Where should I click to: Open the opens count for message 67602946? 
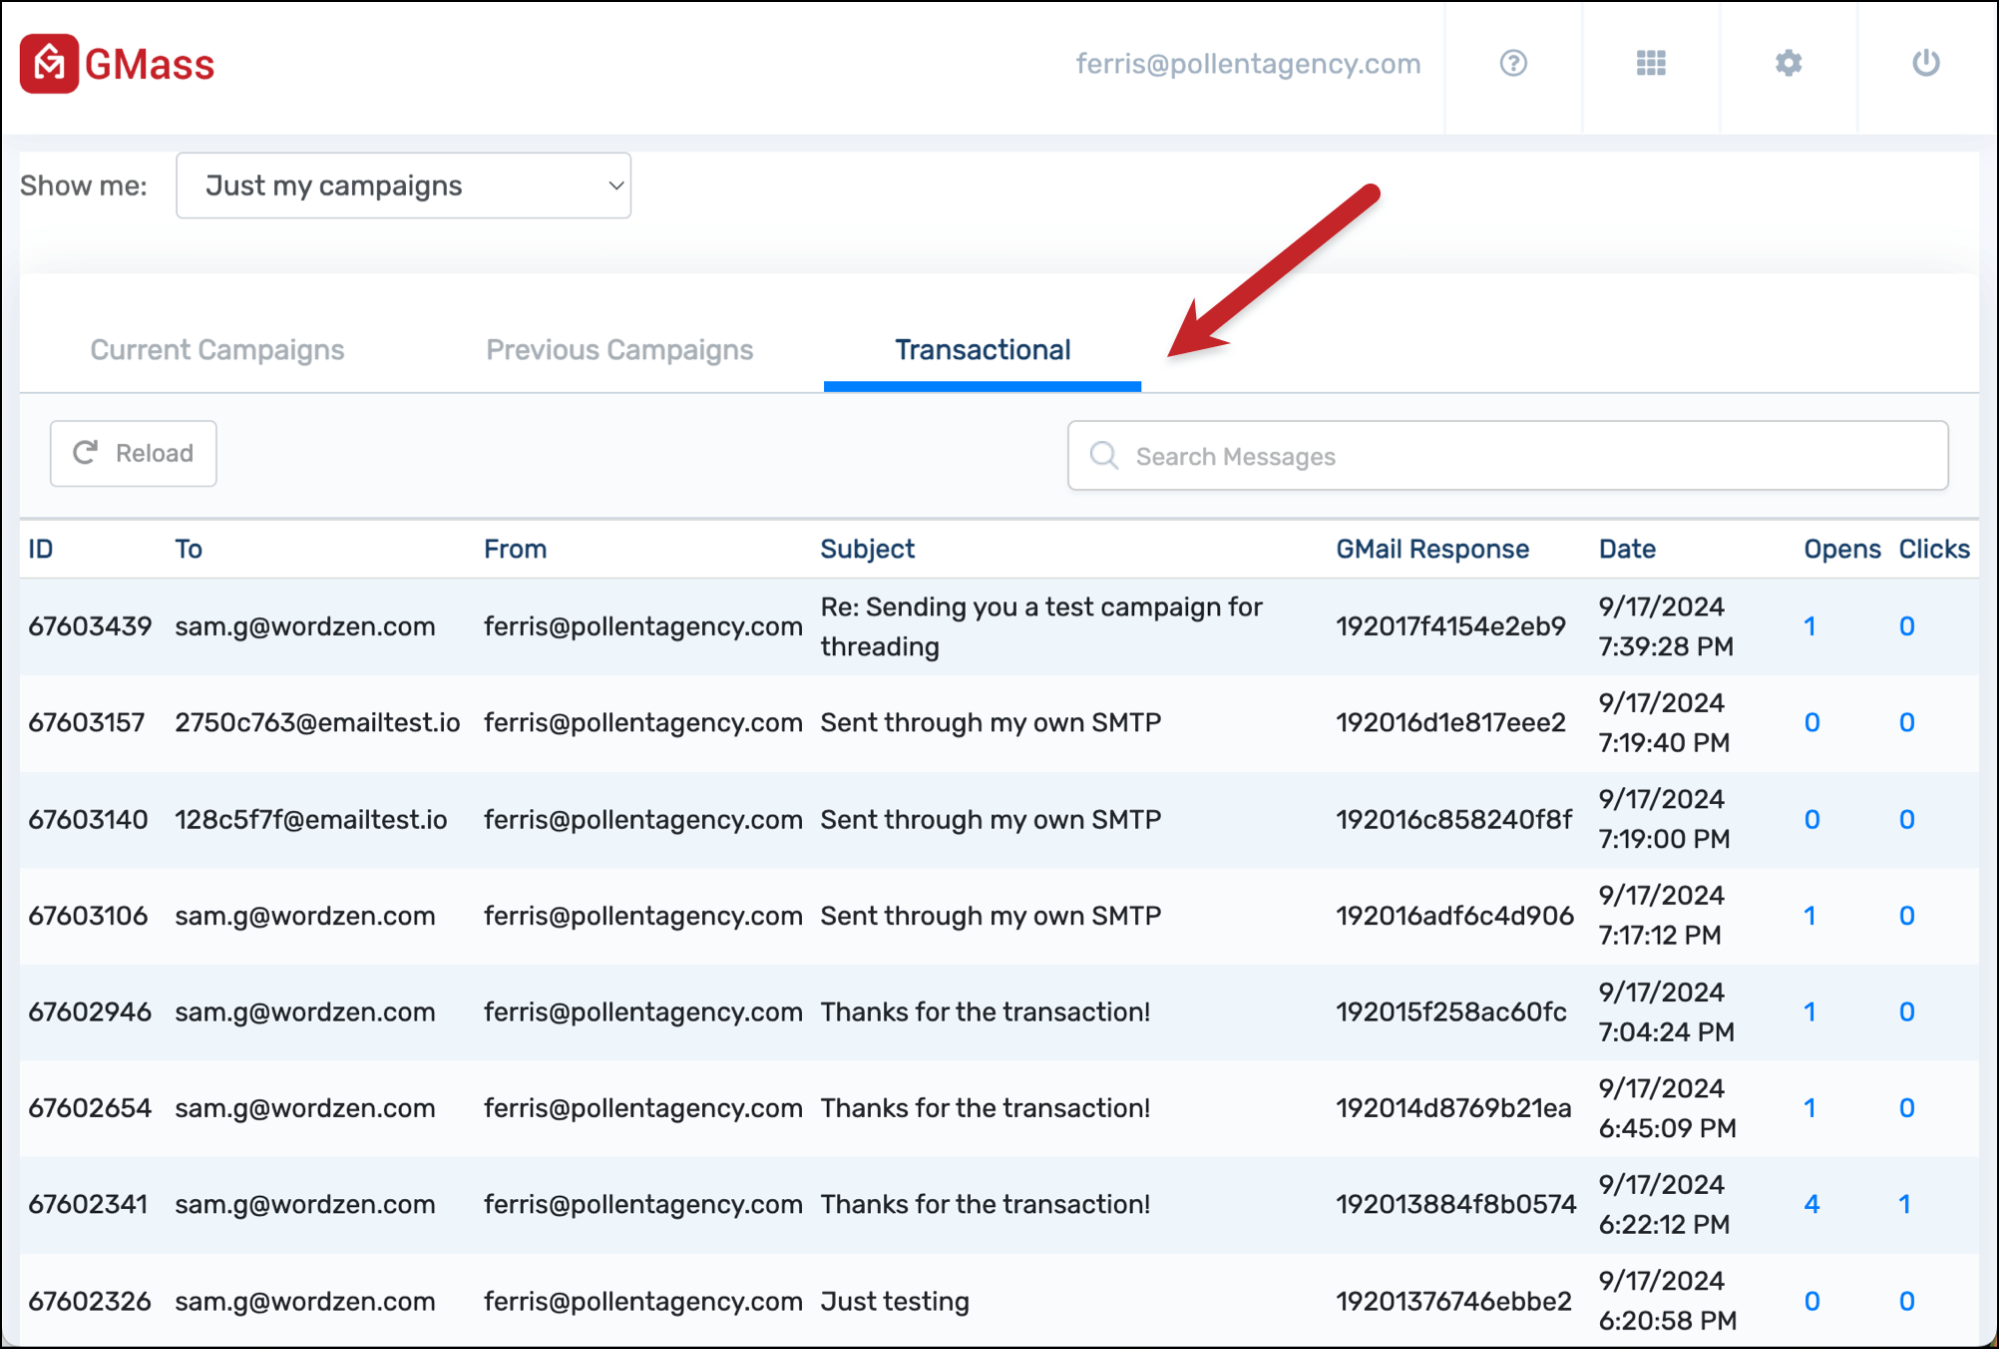click(1810, 1011)
